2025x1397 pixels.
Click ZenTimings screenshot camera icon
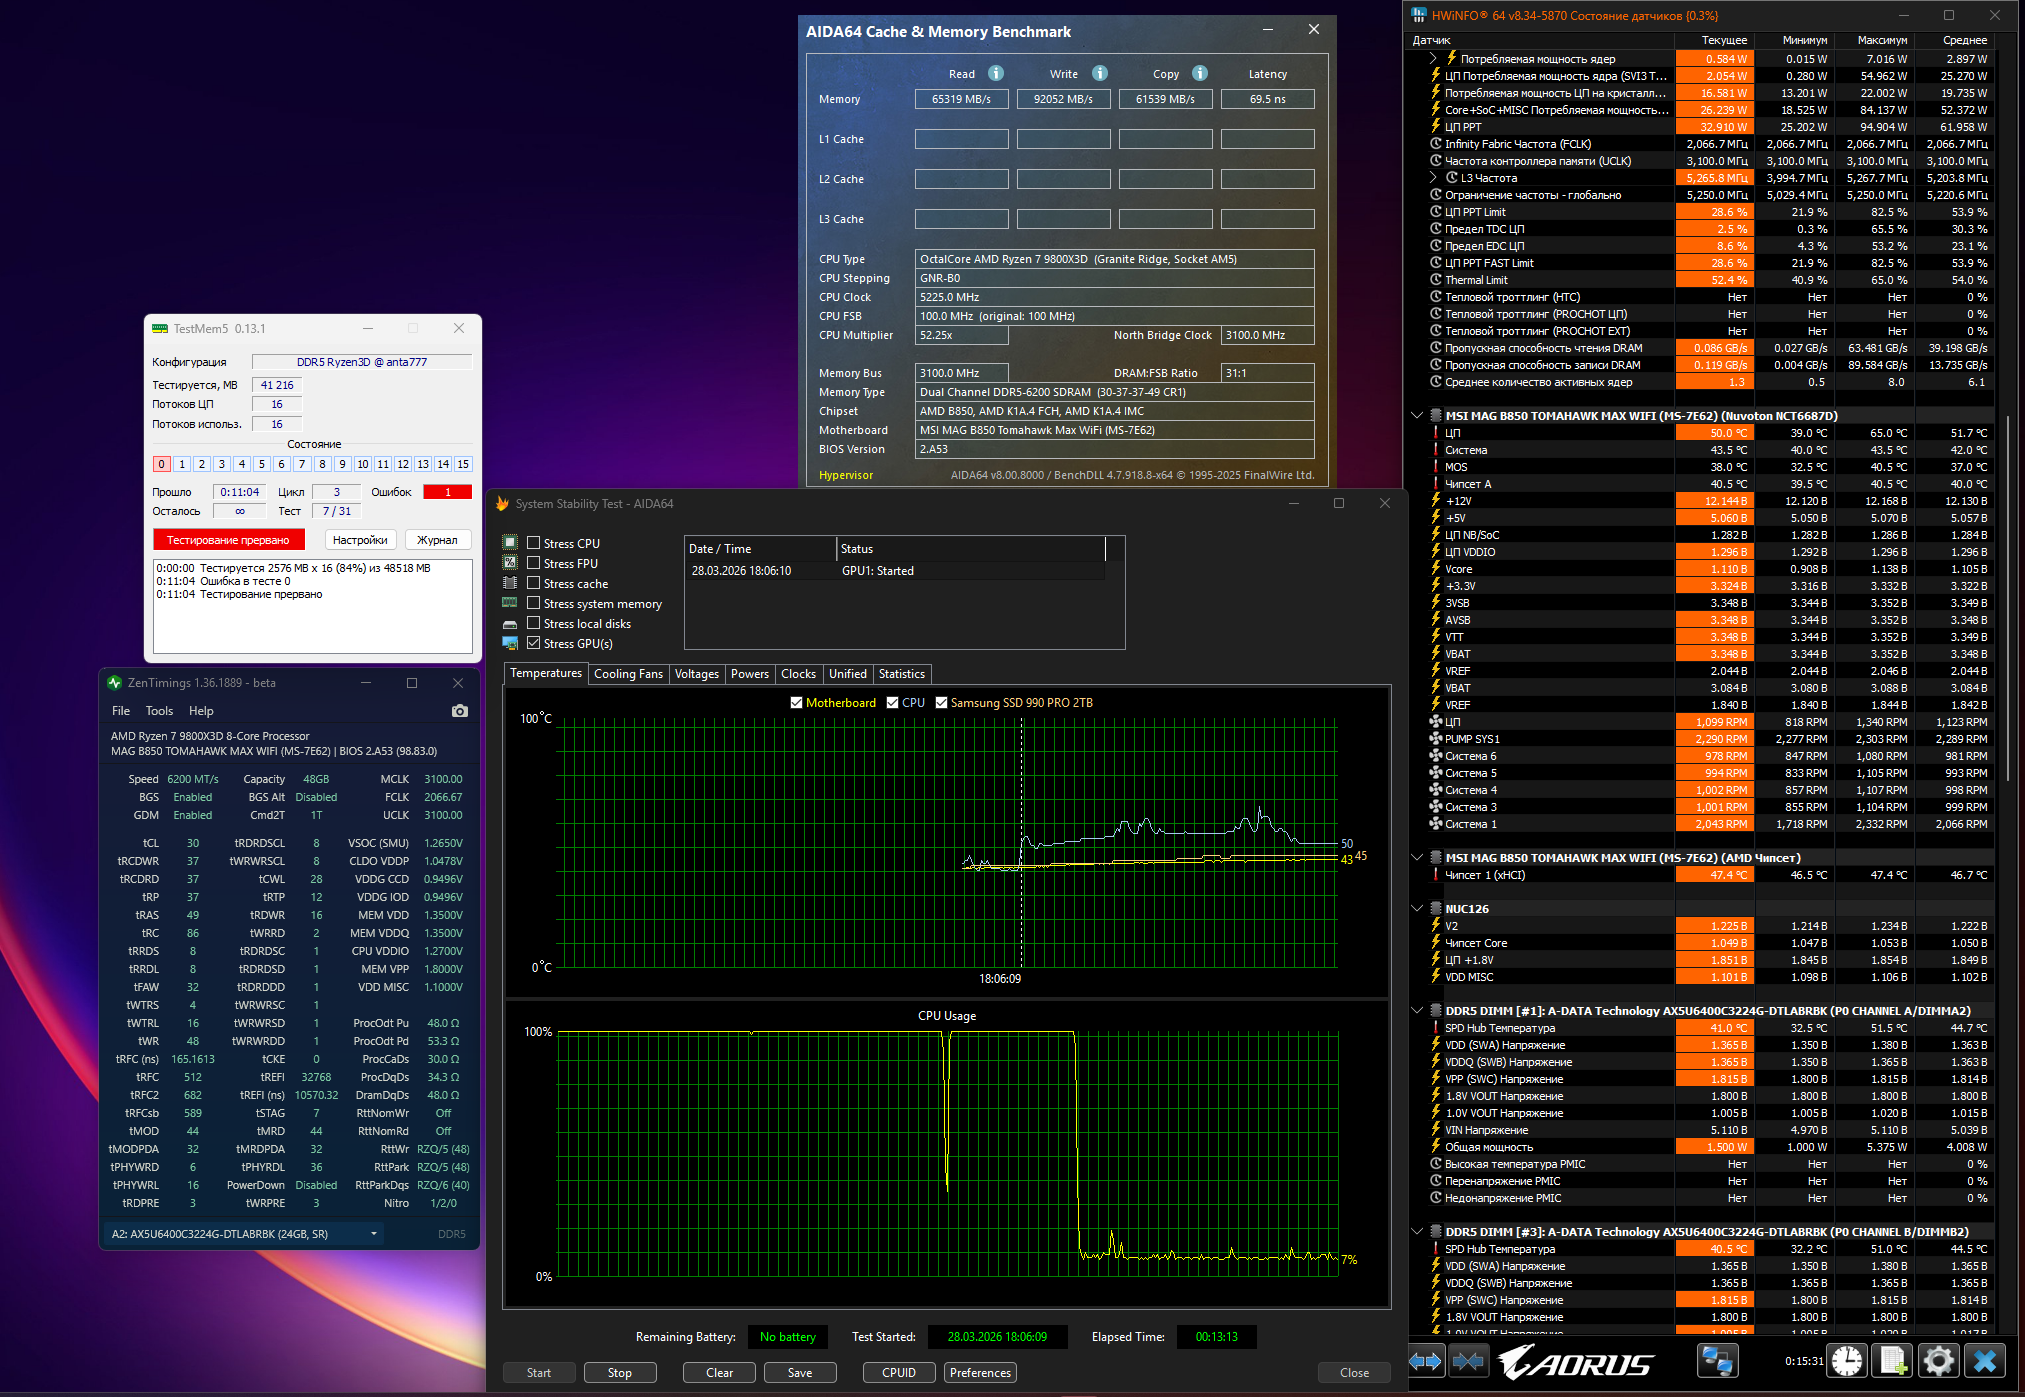[459, 711]
